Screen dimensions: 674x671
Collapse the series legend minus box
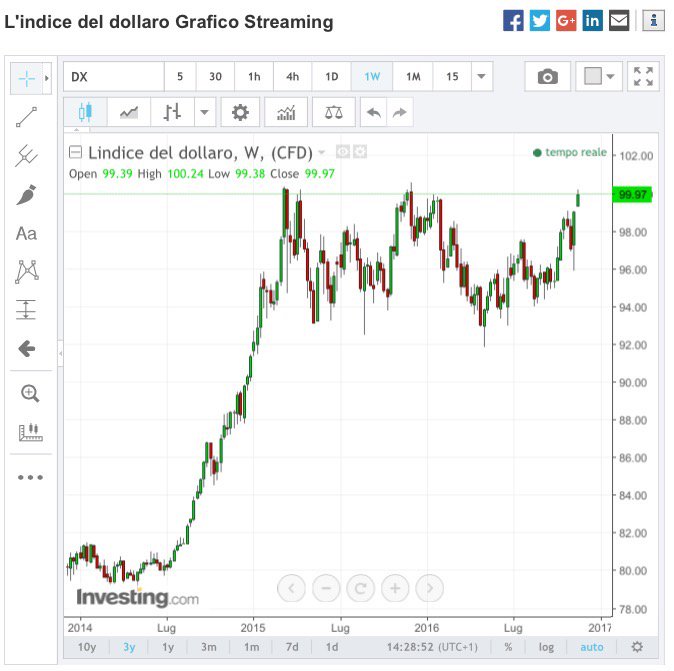(x=76, y=152)
